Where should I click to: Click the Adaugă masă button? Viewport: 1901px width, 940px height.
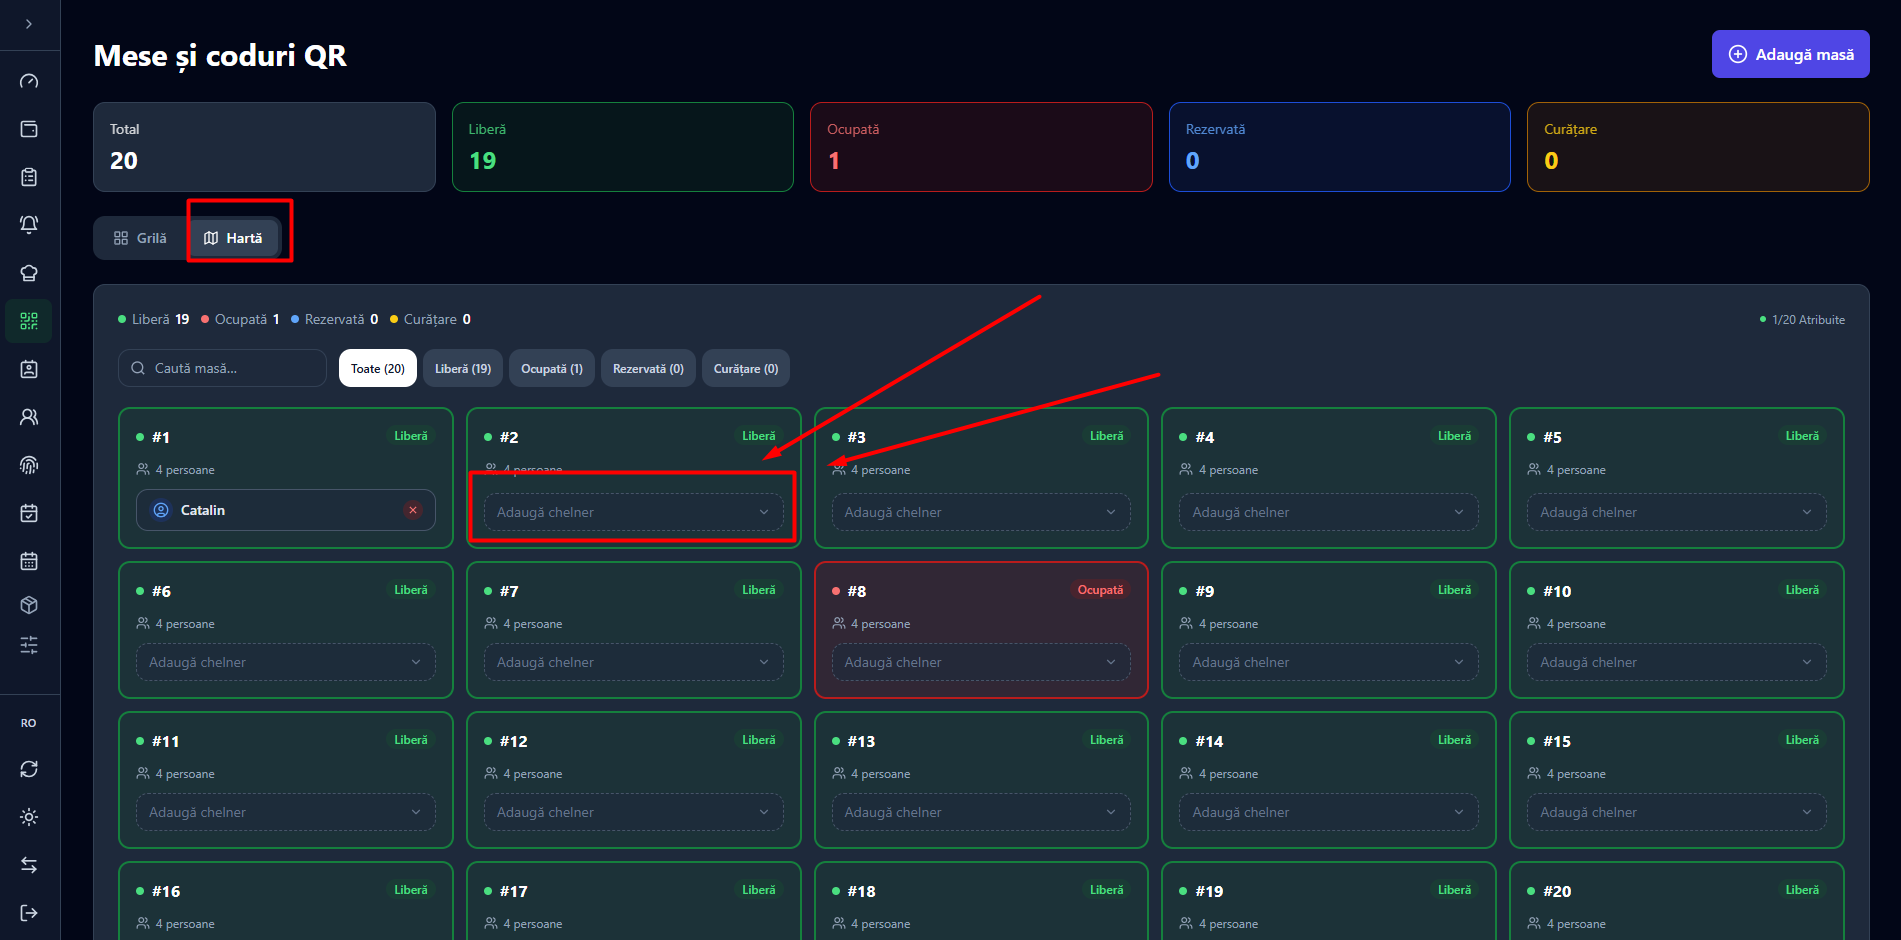1790,54
